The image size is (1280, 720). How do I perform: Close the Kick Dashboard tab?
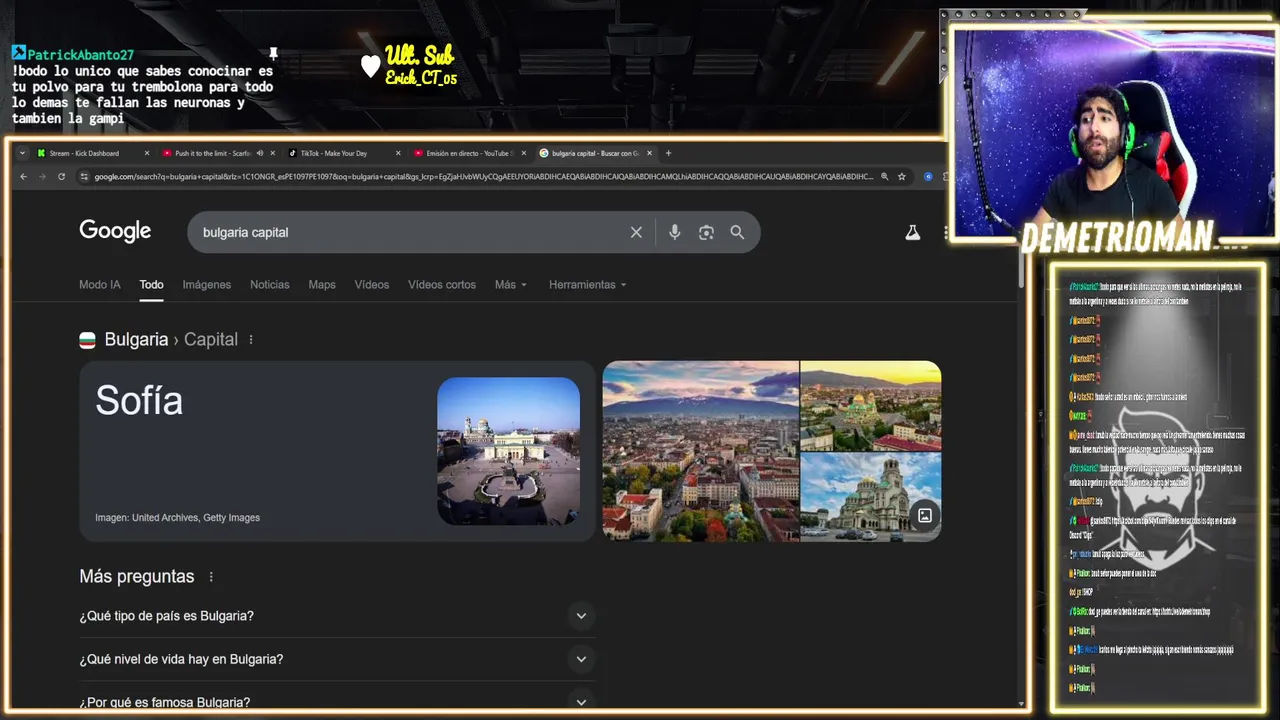[147, 153]
